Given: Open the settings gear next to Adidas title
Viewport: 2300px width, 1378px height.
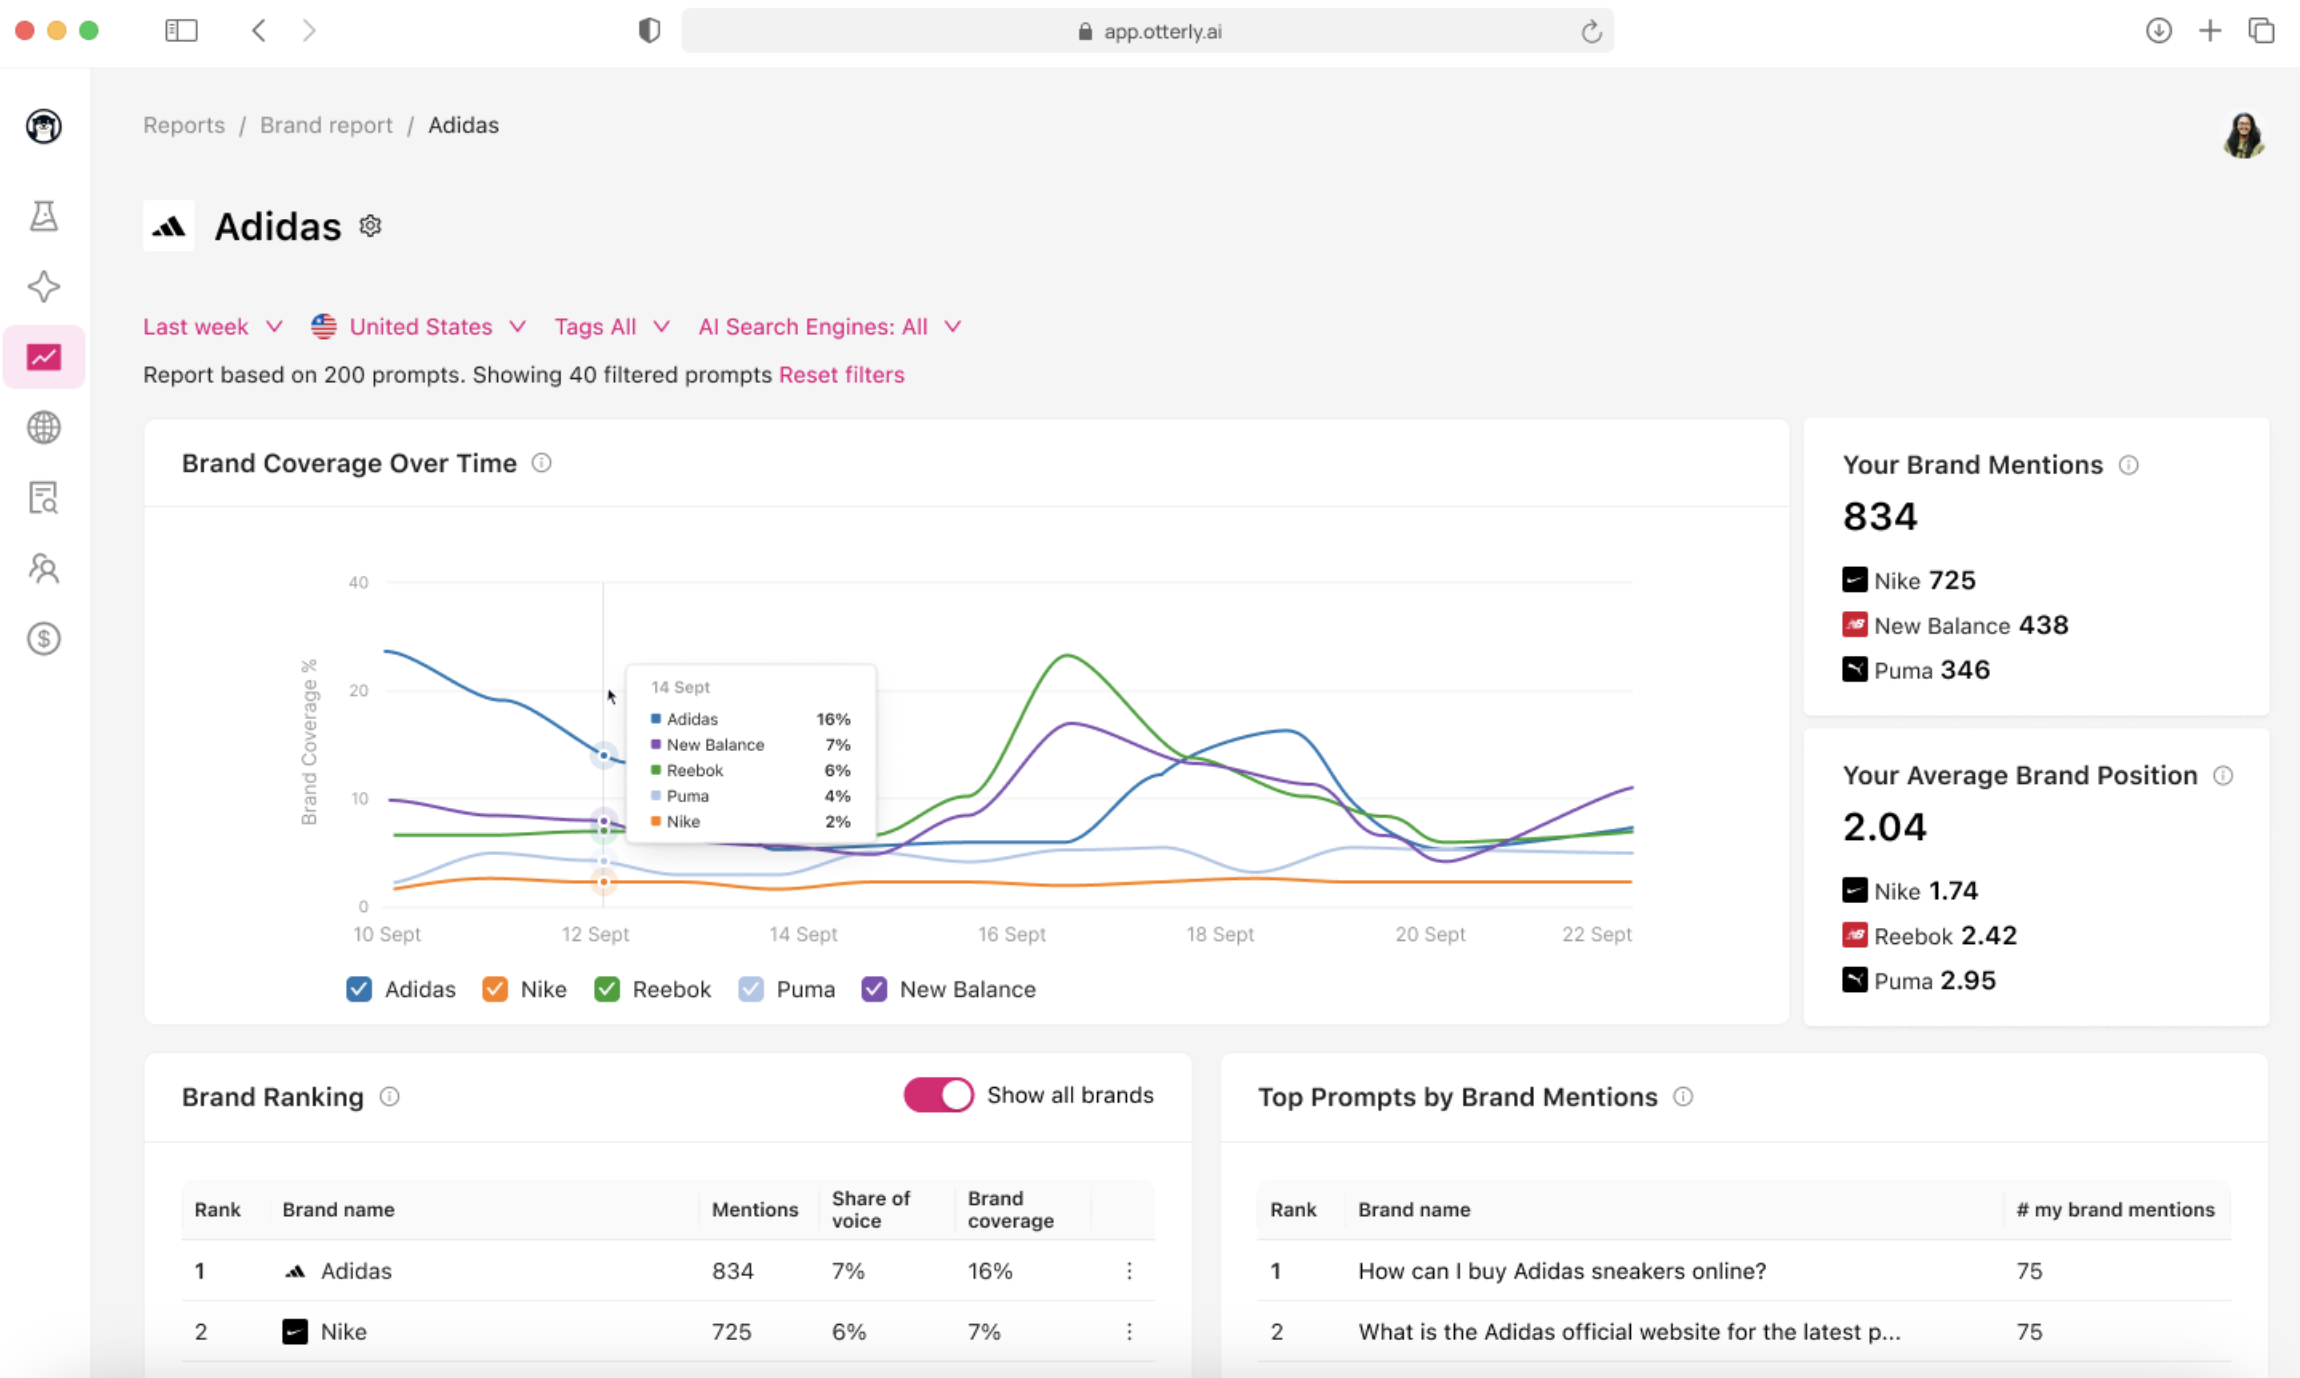Looking at the screenshot, I should click(369, 225).
